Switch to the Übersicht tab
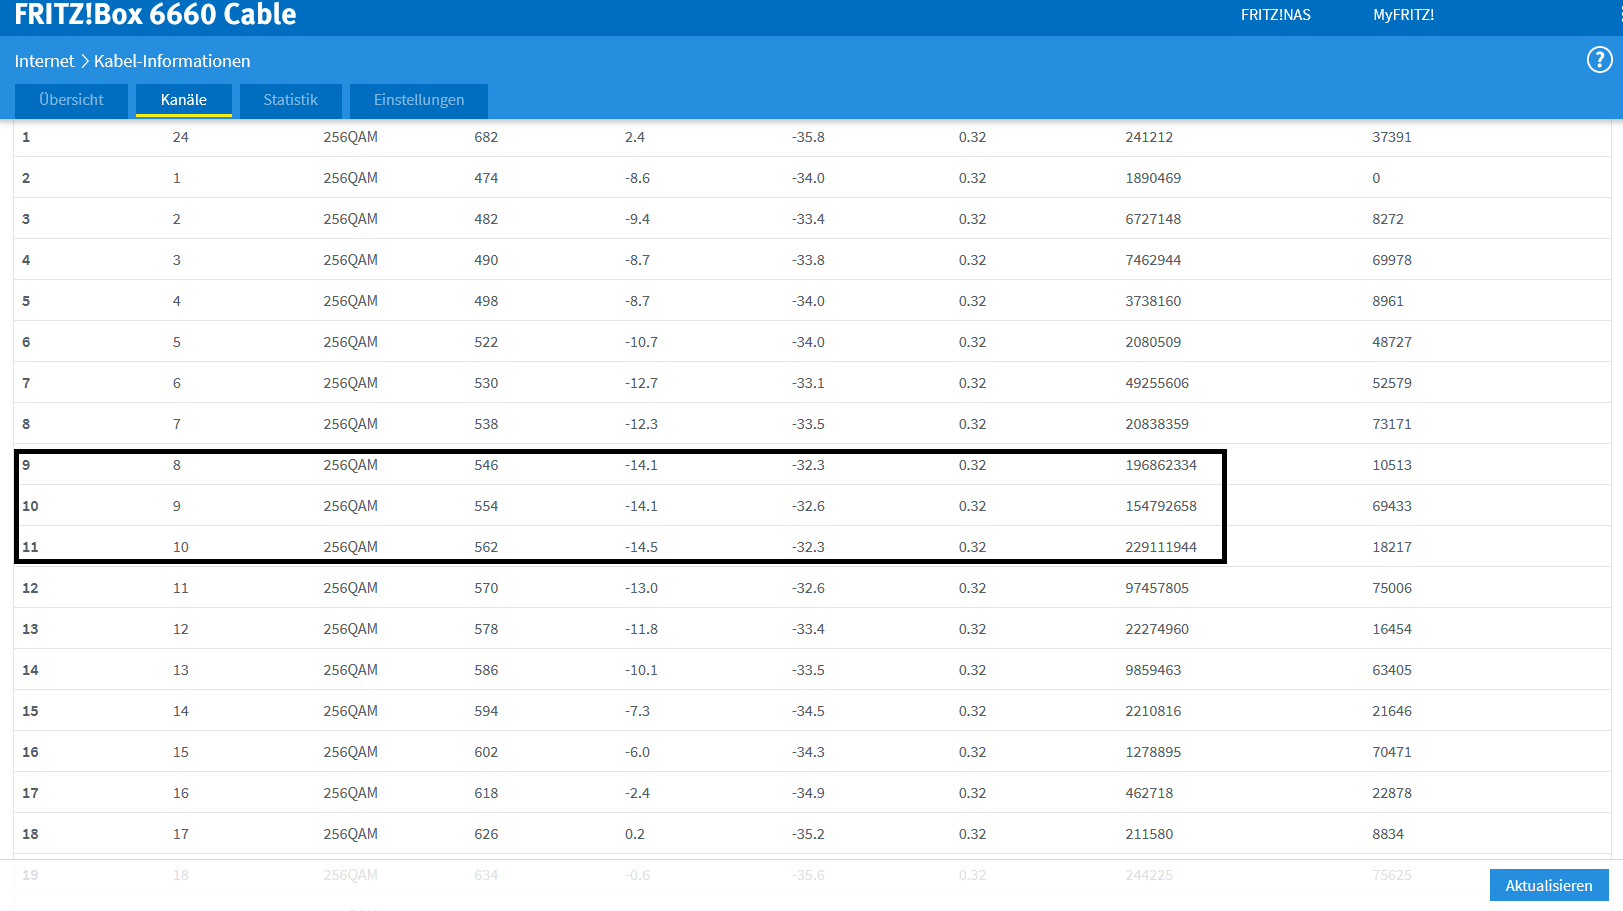 tap(71, 100)
